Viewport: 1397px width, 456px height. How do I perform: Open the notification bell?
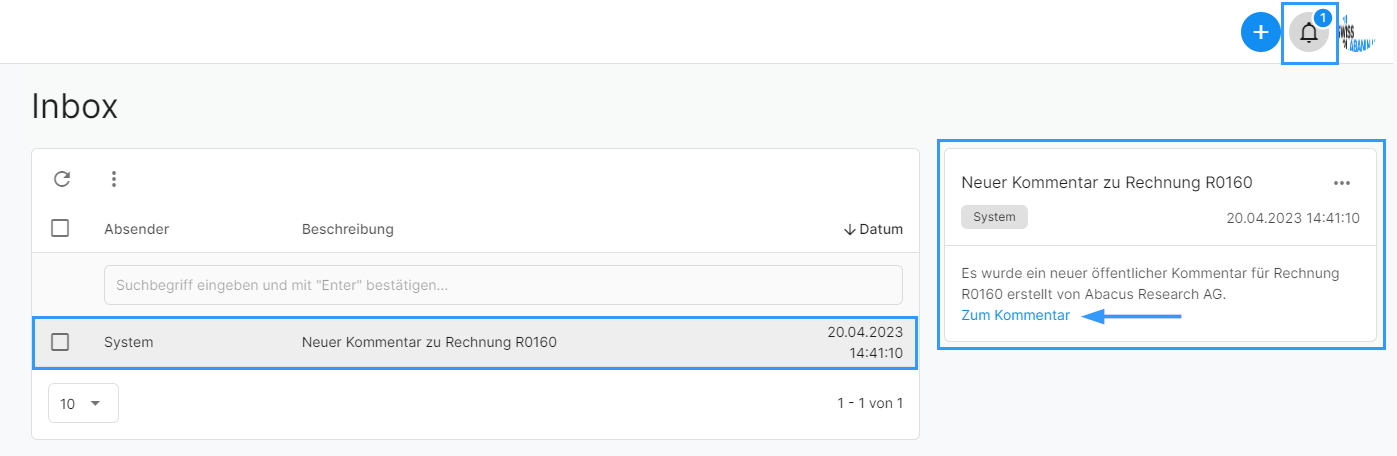[1309, 33]
